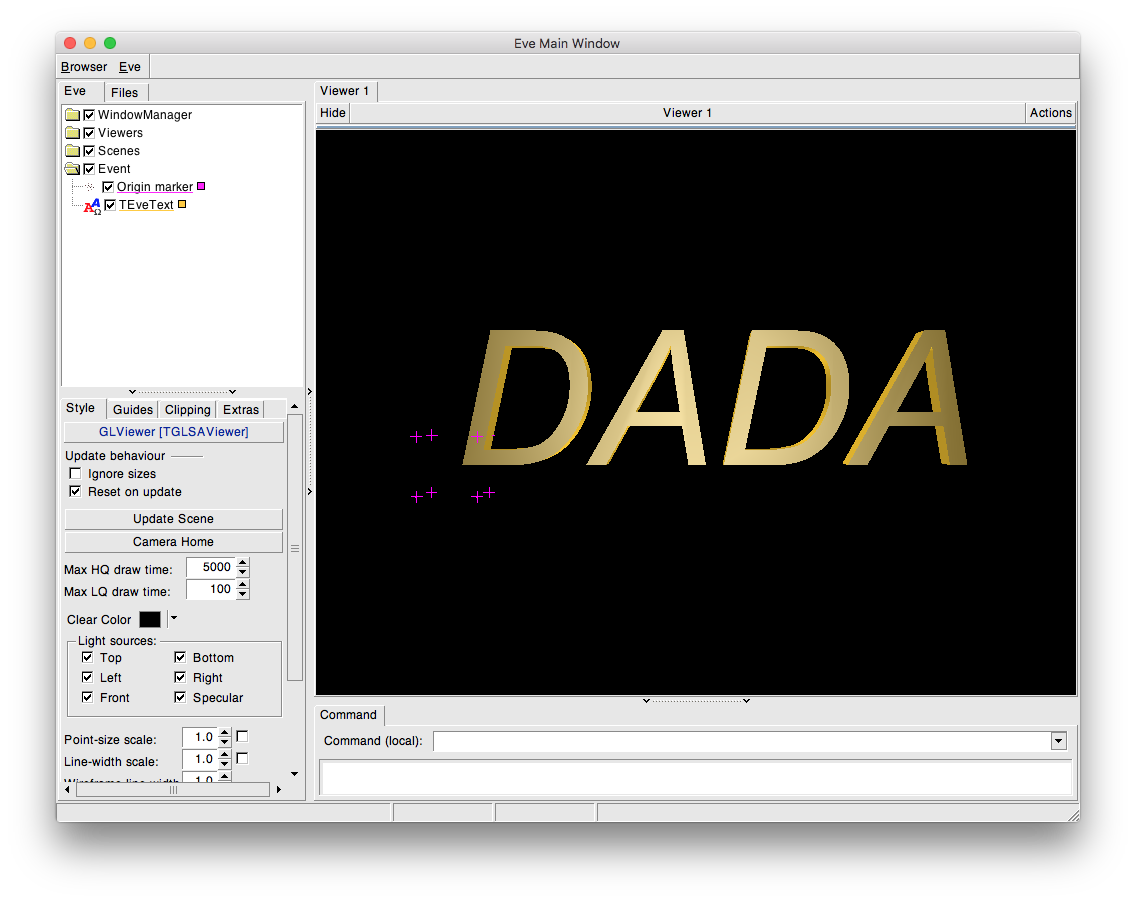Screen dimensions: 1136x902
Task: Click the Origin marker point-set icon
Action: 88,187
